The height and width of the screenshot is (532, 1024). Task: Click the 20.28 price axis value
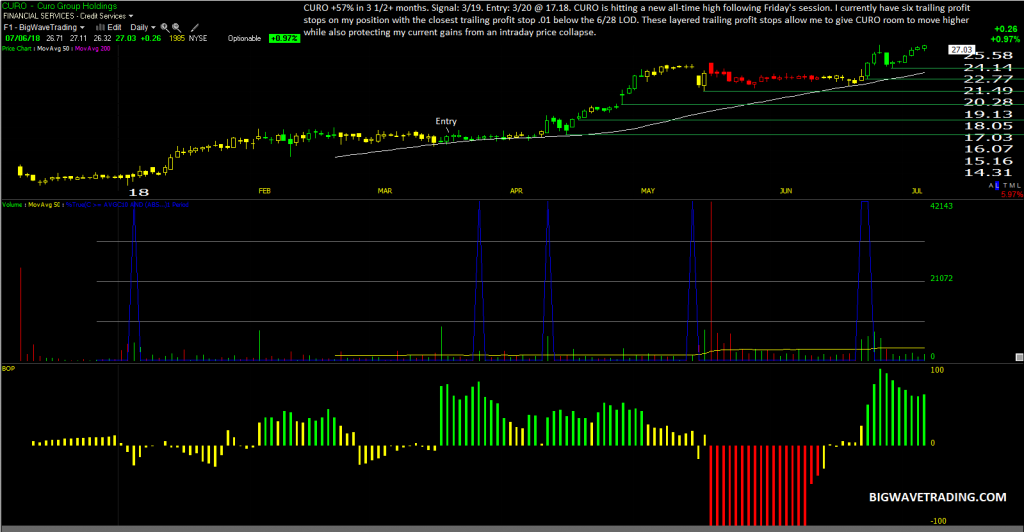pyautogui.click(x=988, y=102)
